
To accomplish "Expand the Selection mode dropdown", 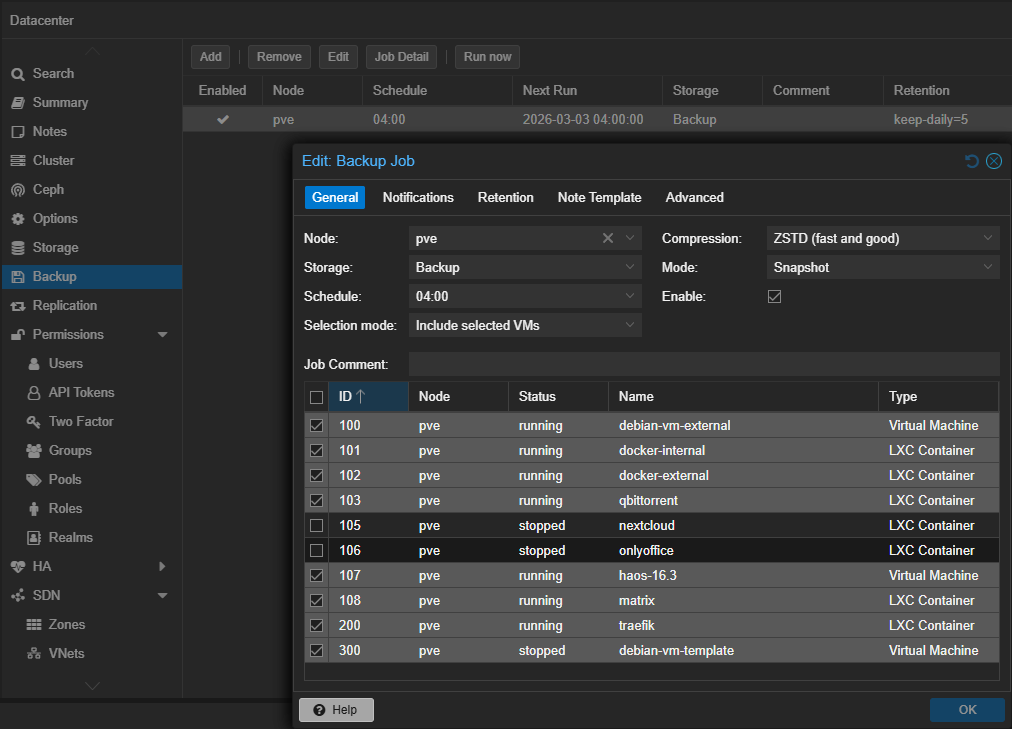I will pyautogui.click(x=630, y=326).
